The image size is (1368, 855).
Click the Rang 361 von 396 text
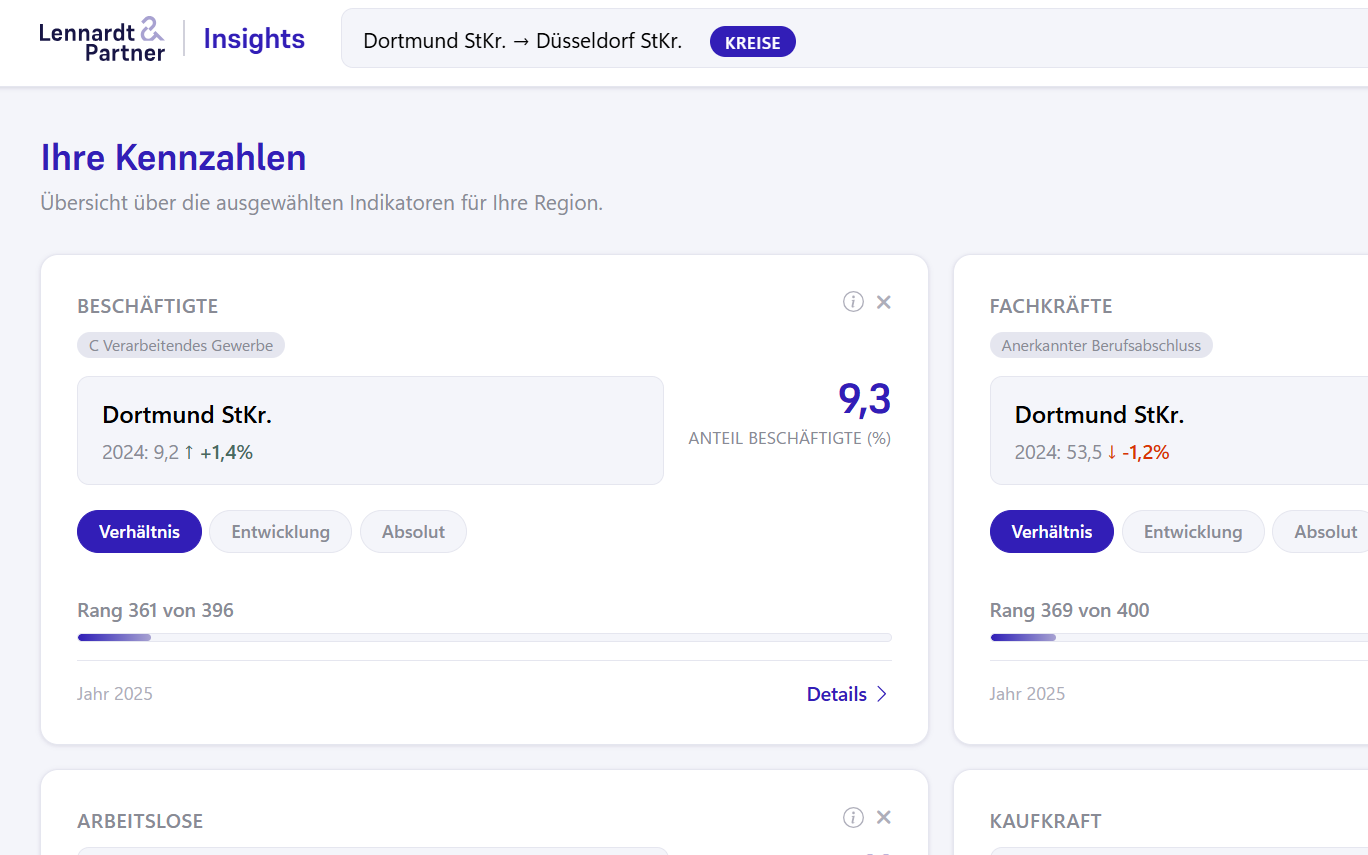point(155,610)
